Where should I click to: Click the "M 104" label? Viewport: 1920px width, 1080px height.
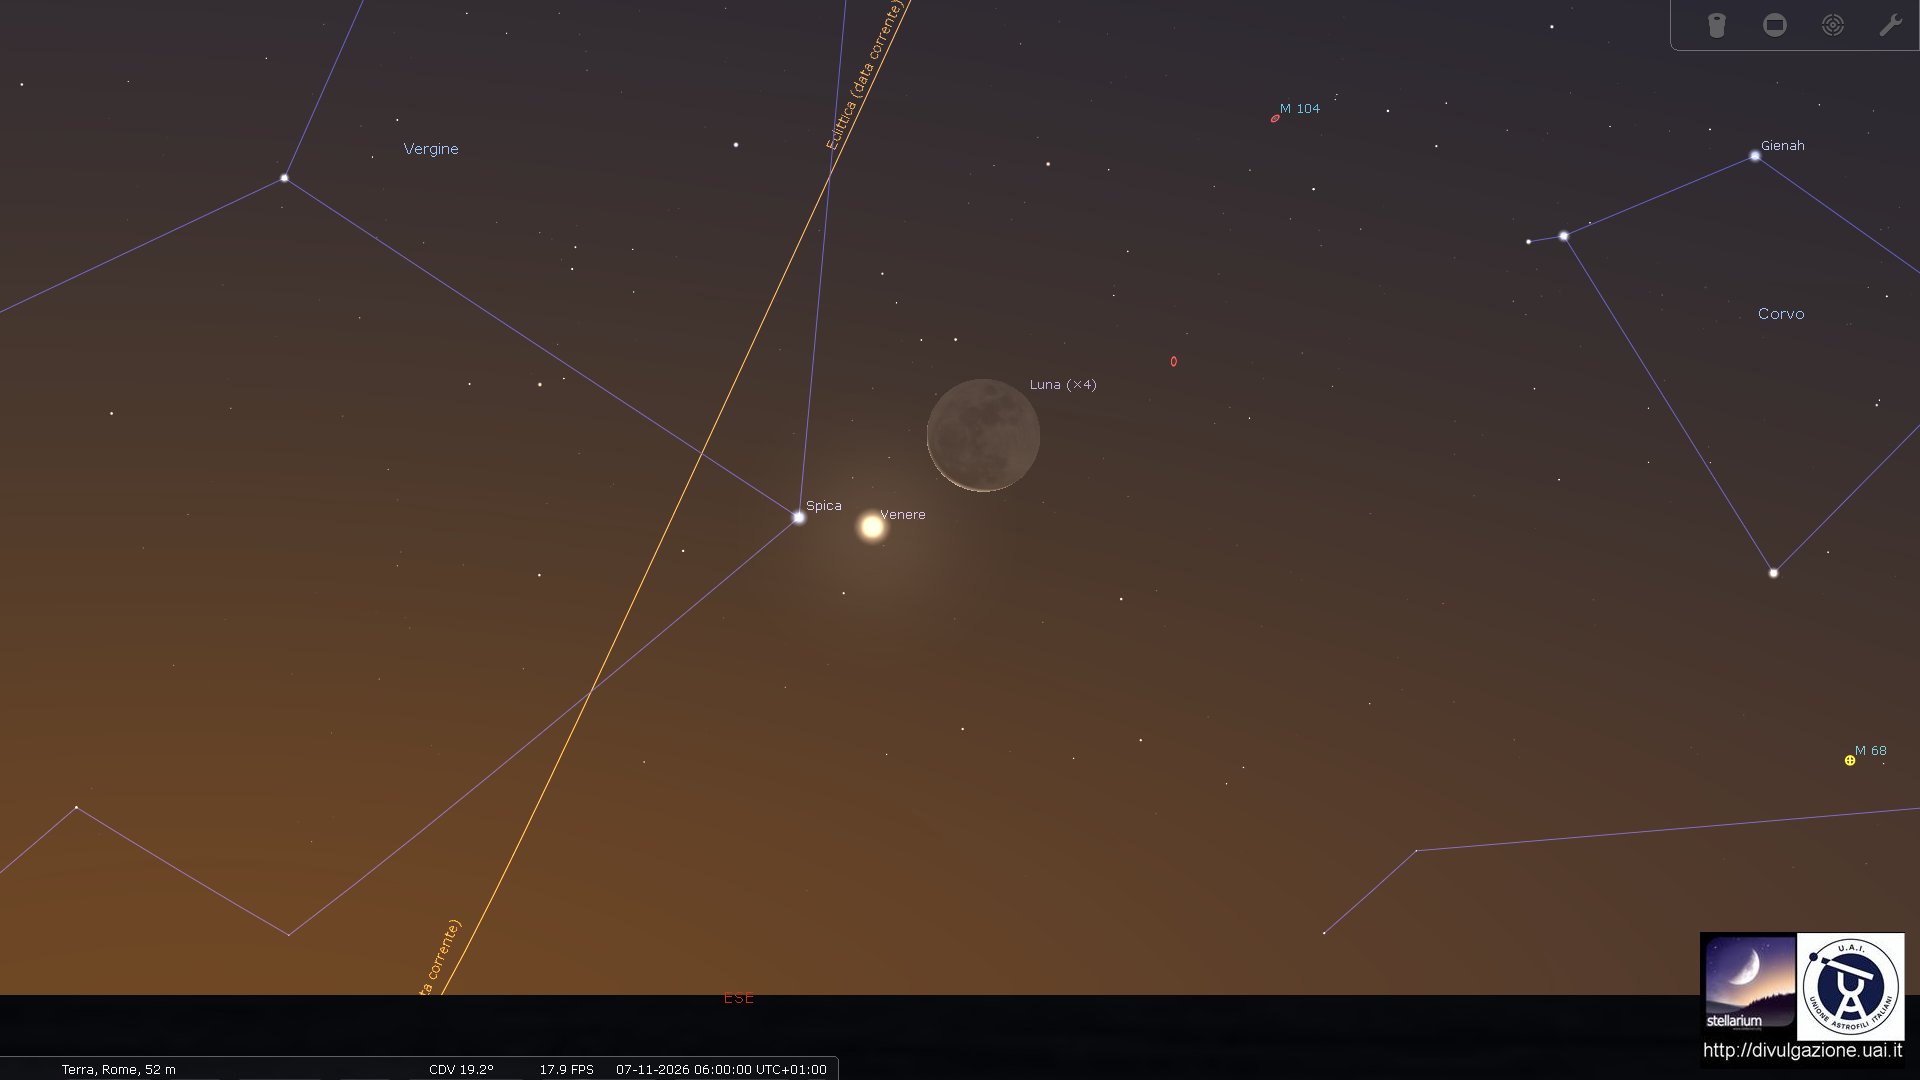tap(1300, 109)
